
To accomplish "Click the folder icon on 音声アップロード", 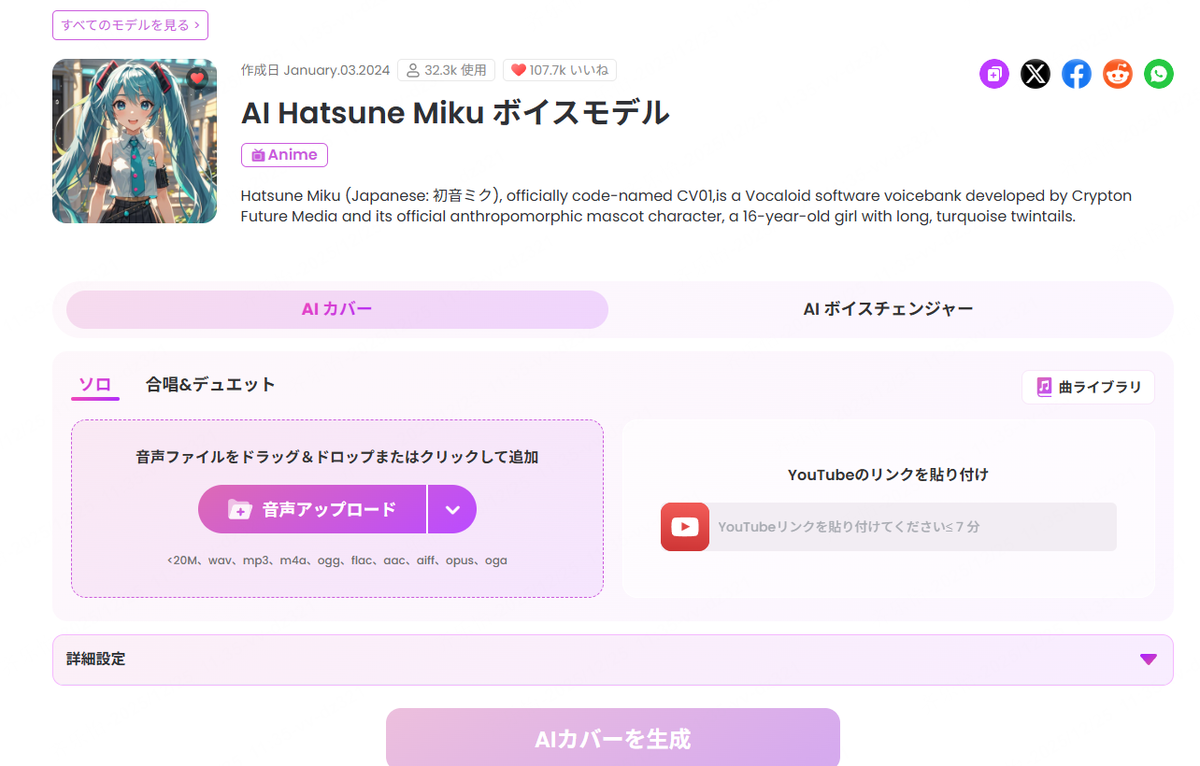I will point(239,510).
